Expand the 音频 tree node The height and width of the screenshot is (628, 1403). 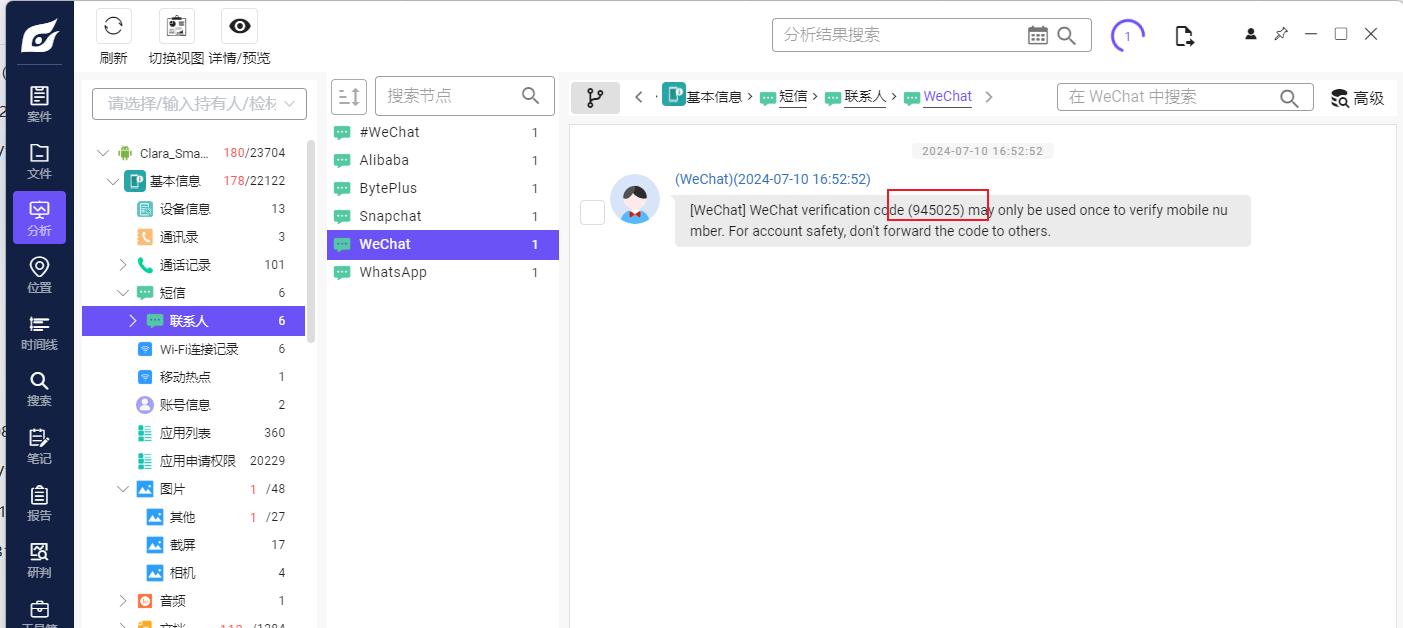pos(123,601)
